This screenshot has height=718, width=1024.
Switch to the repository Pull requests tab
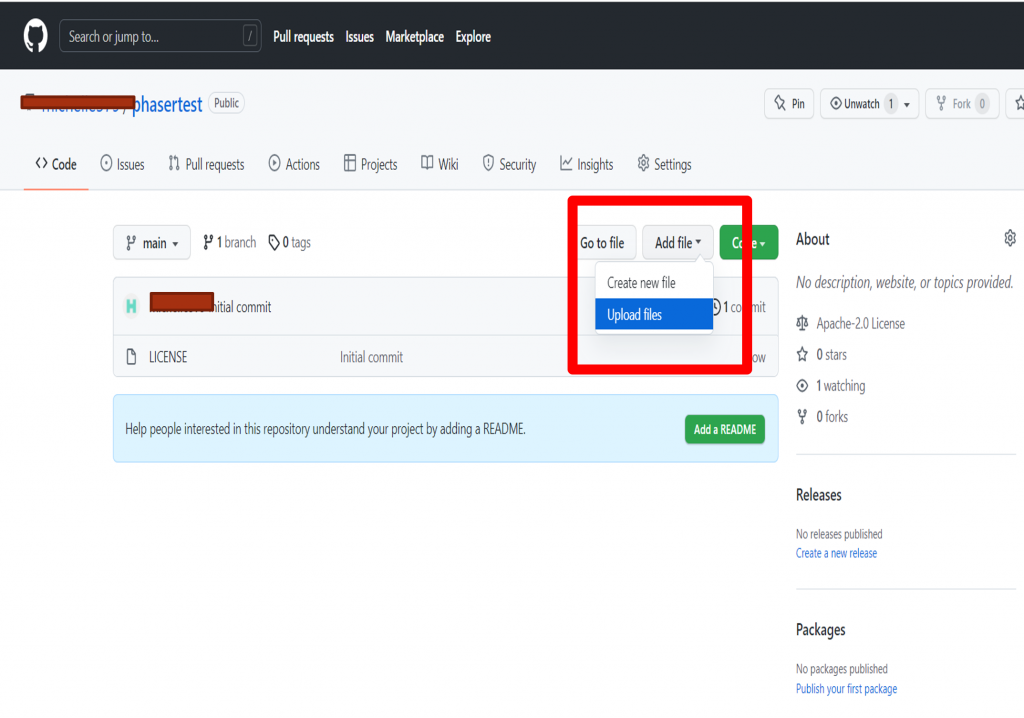pos(206,164)
